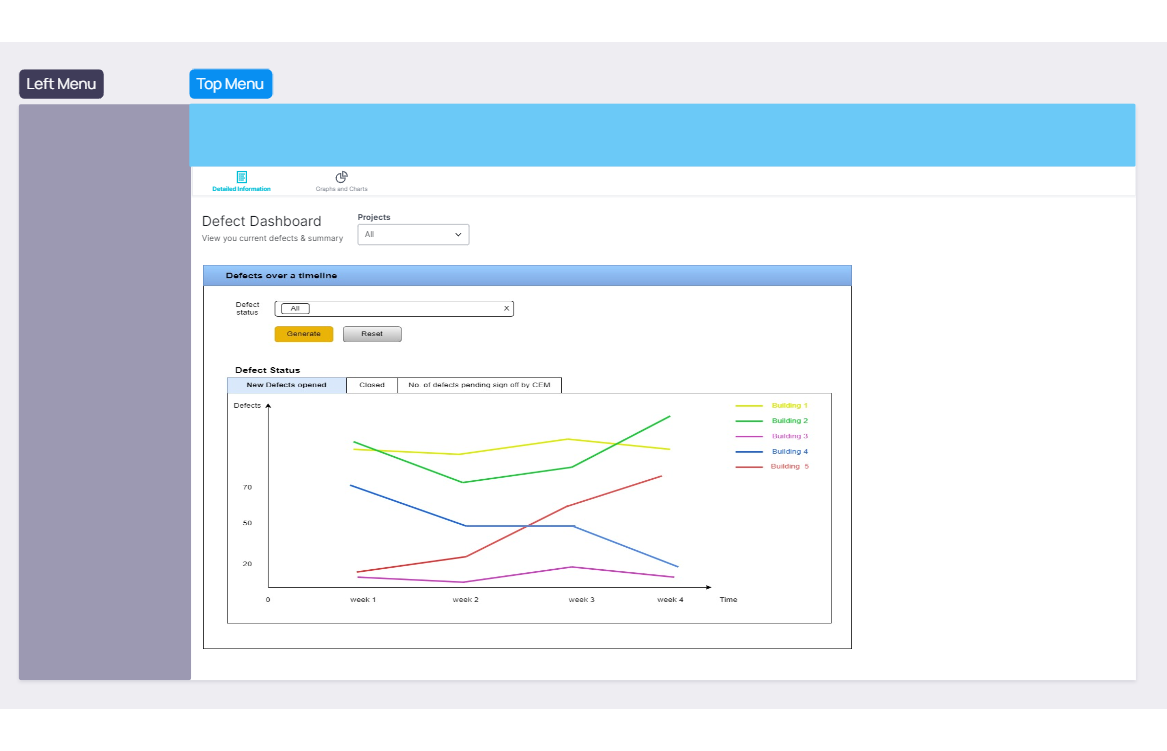Click the Top Menu label button
Screen dimensions: 1167x751
tap(231, 84)
